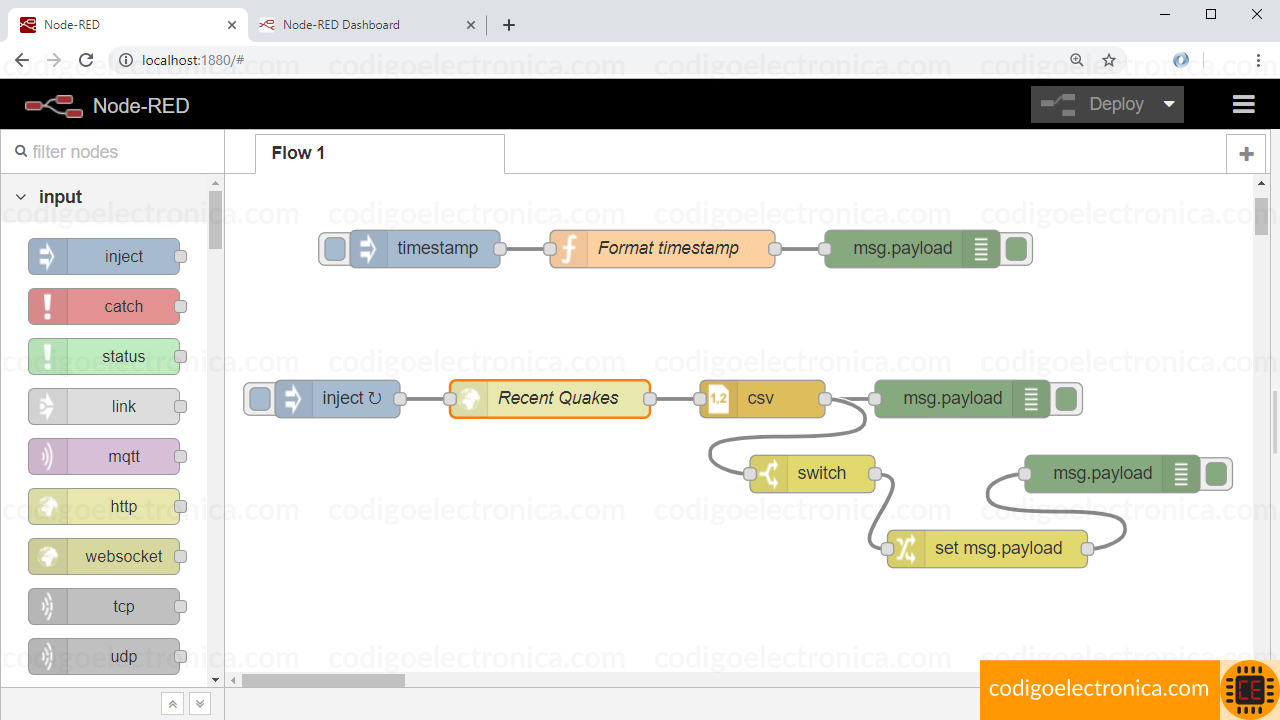Collapse all palette categories with up chevrons
1280x720 pixels.
tap(172, 704)
